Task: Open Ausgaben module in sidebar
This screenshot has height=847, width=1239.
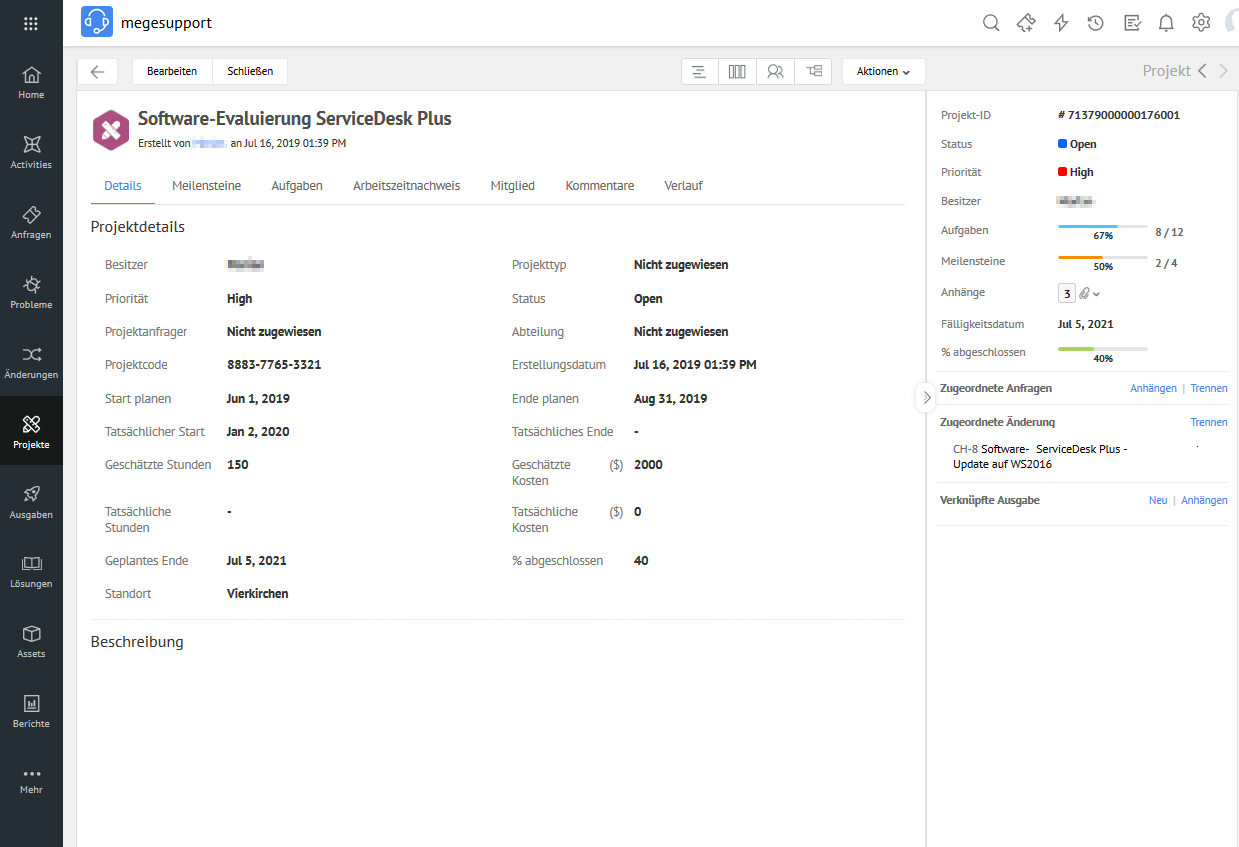Action: [31, 501]
